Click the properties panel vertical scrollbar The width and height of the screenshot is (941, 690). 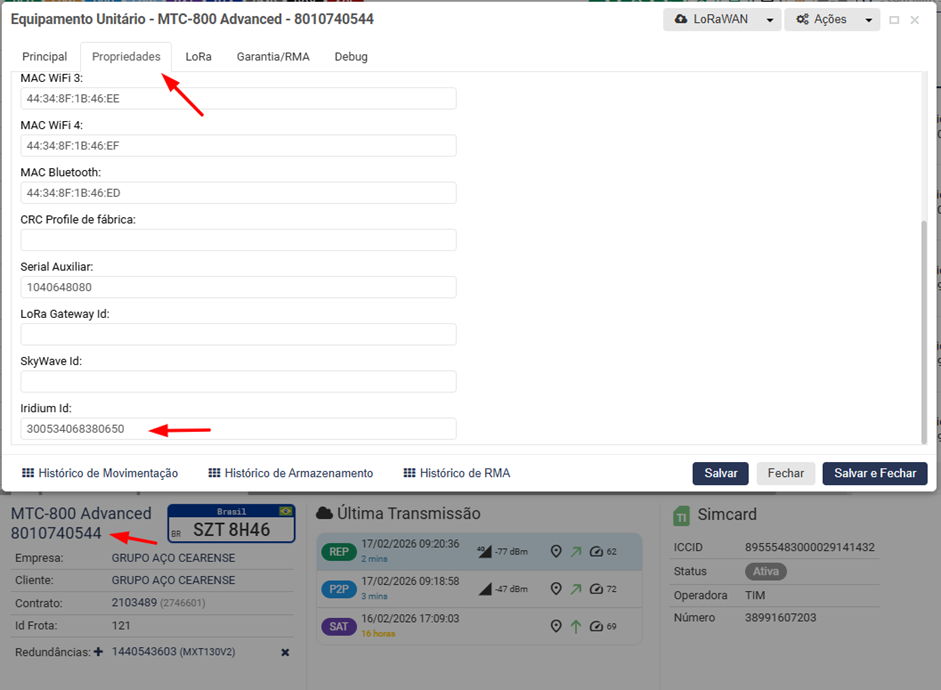click(923, 330)
